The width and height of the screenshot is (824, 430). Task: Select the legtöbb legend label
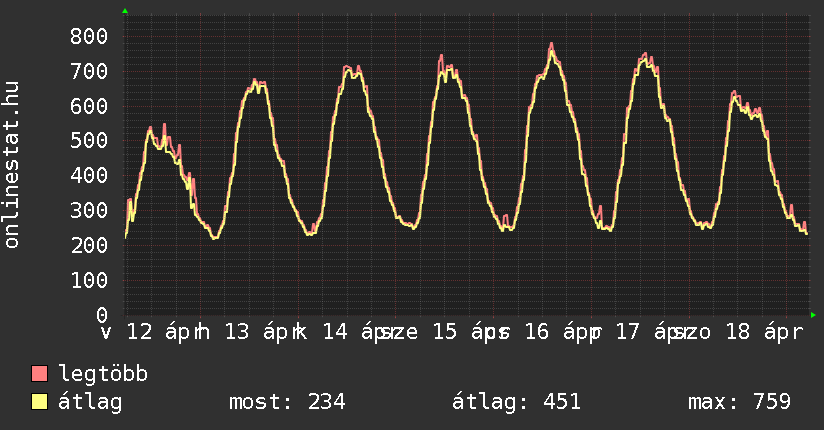pos(104,375)
